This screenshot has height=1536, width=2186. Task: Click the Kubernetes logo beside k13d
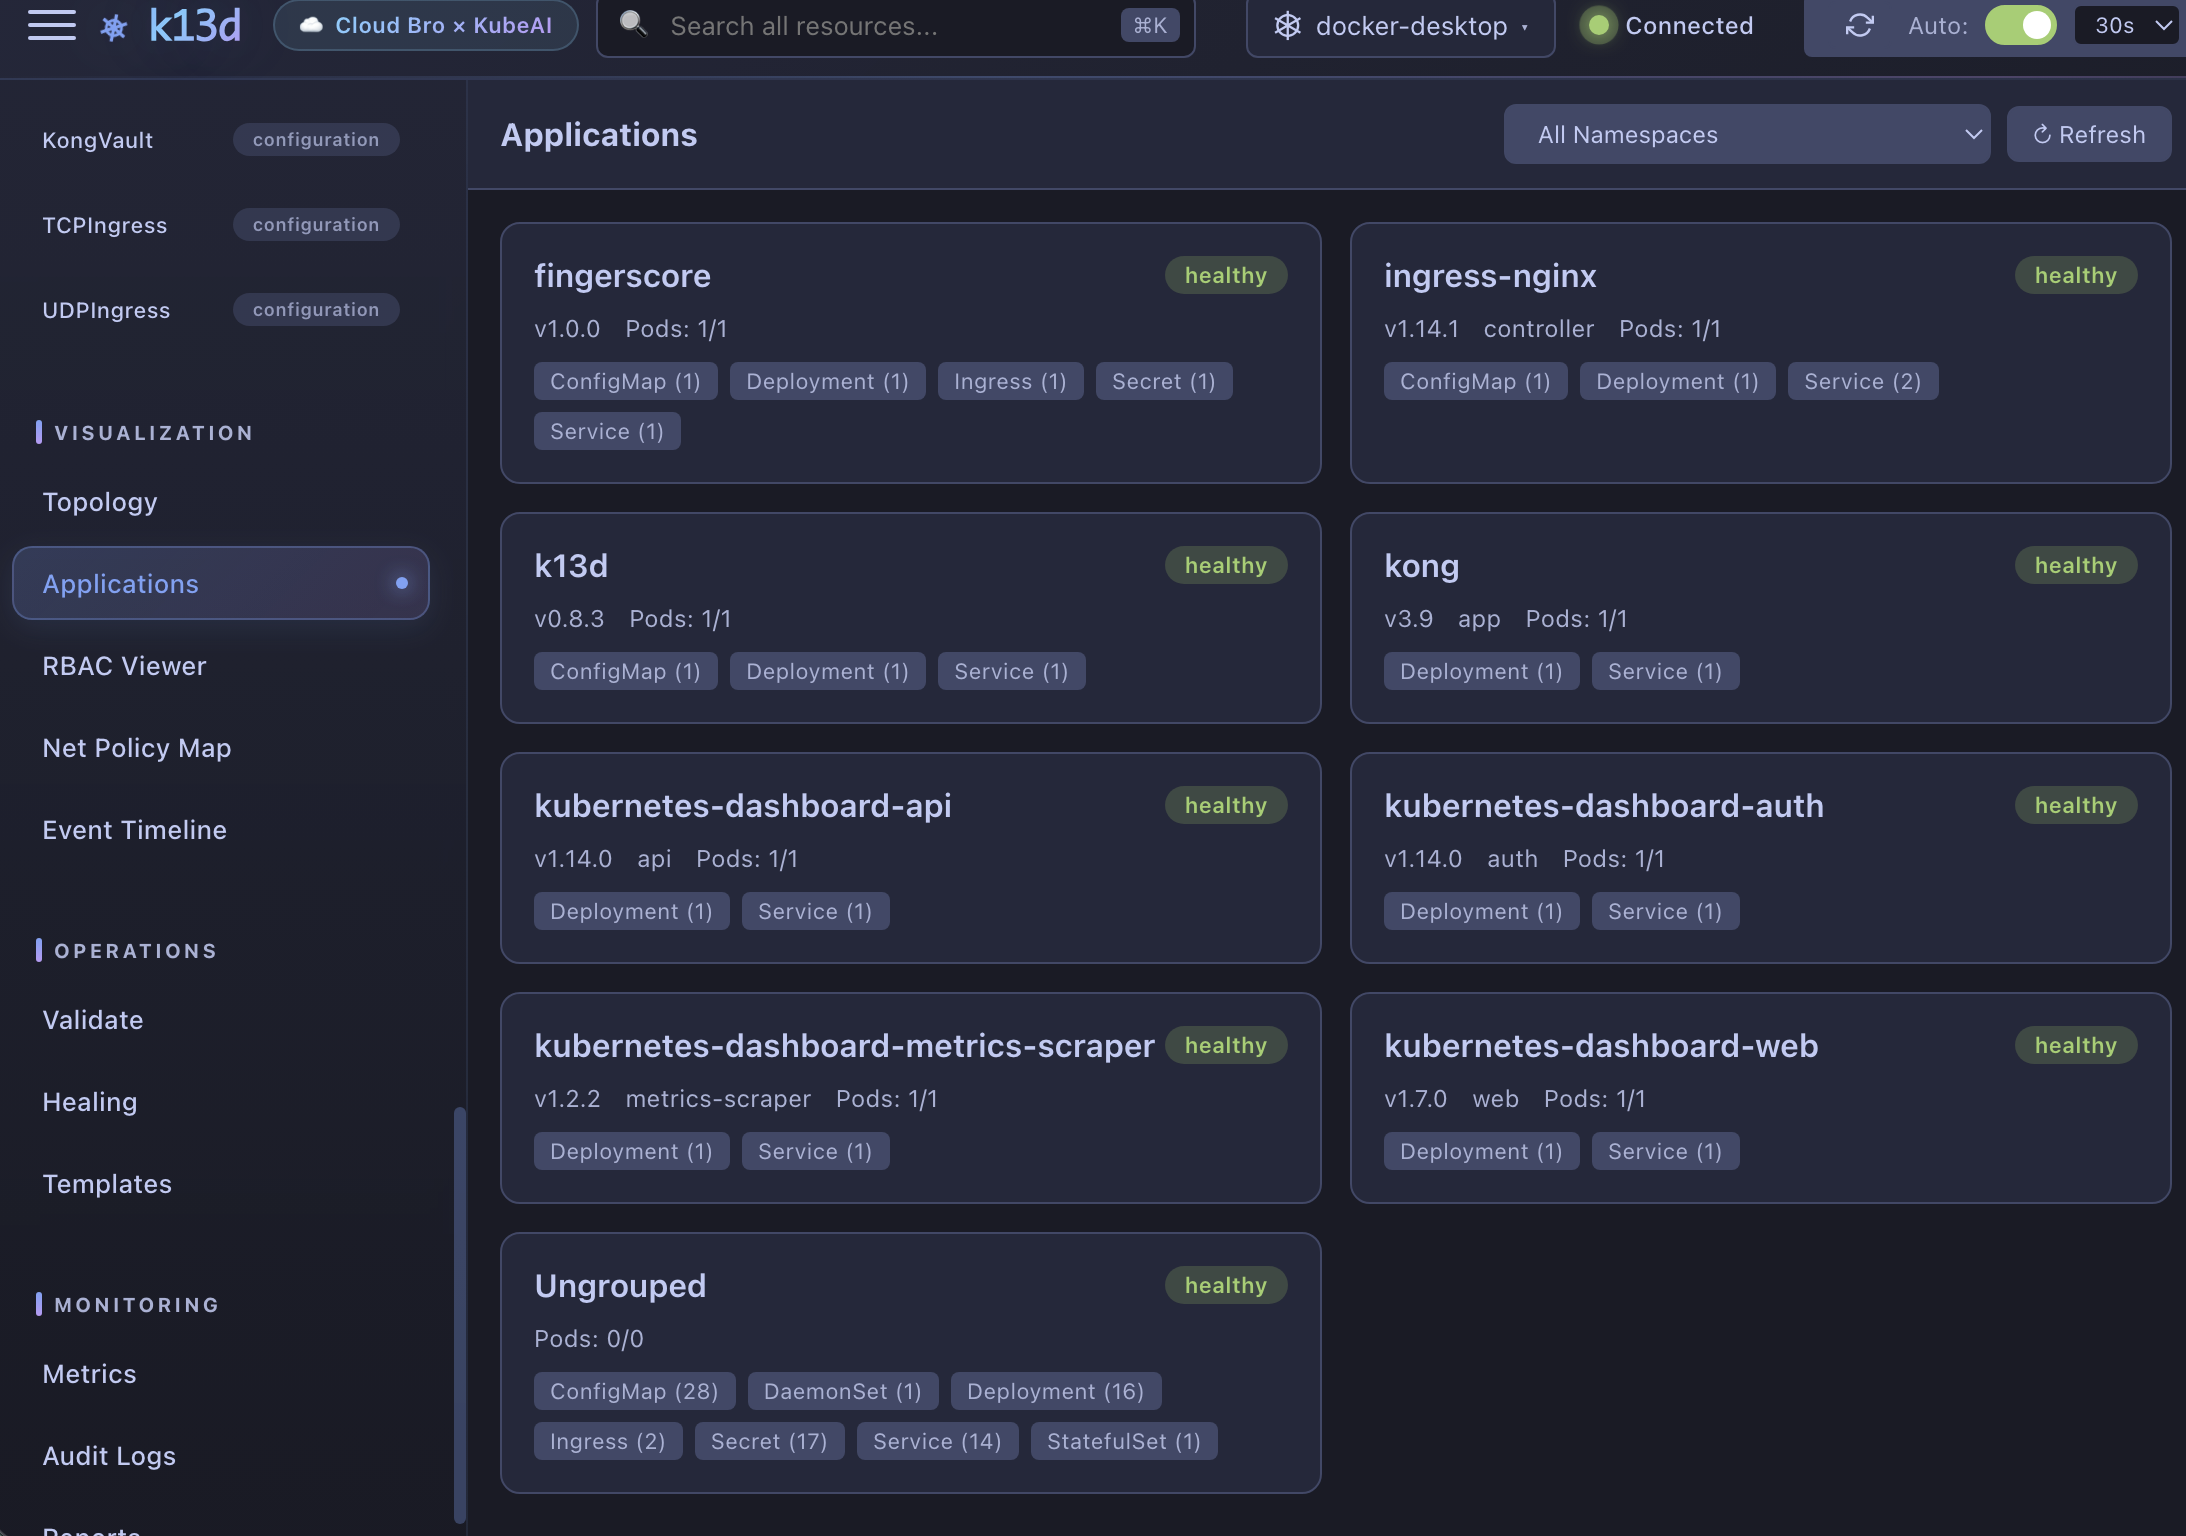point(114,25)
